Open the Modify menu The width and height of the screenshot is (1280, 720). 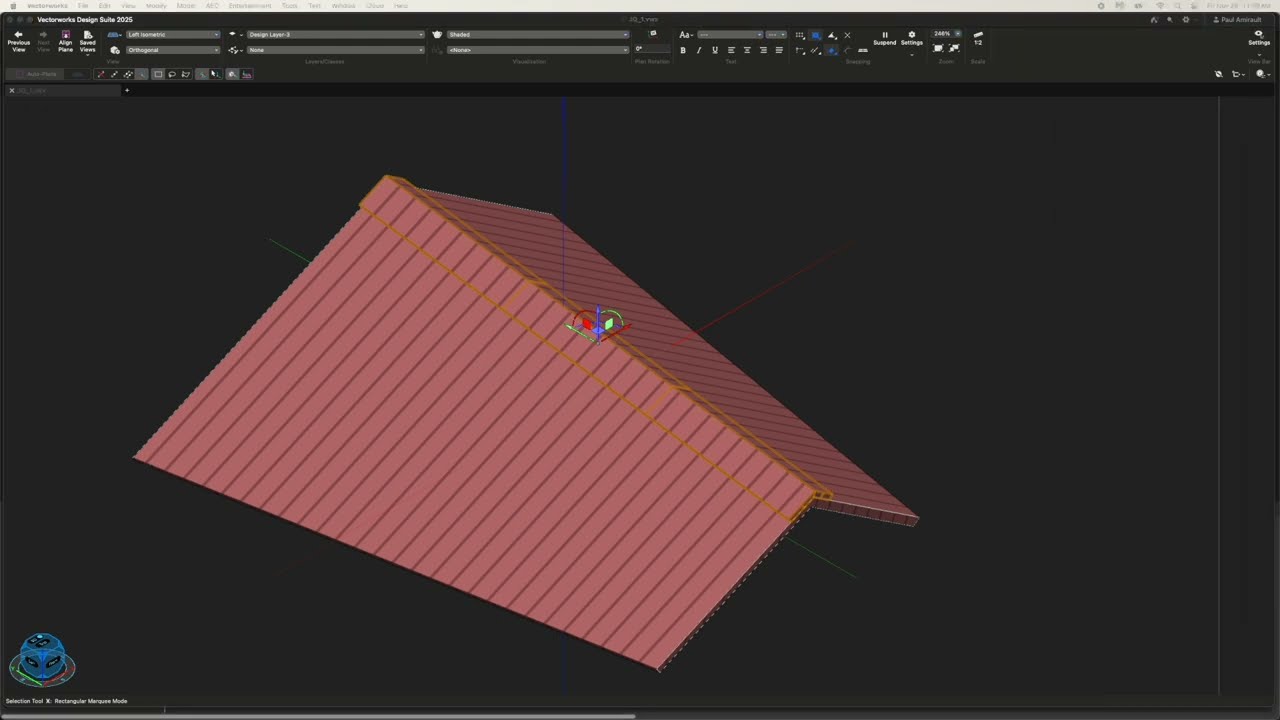tap(156, 6)
